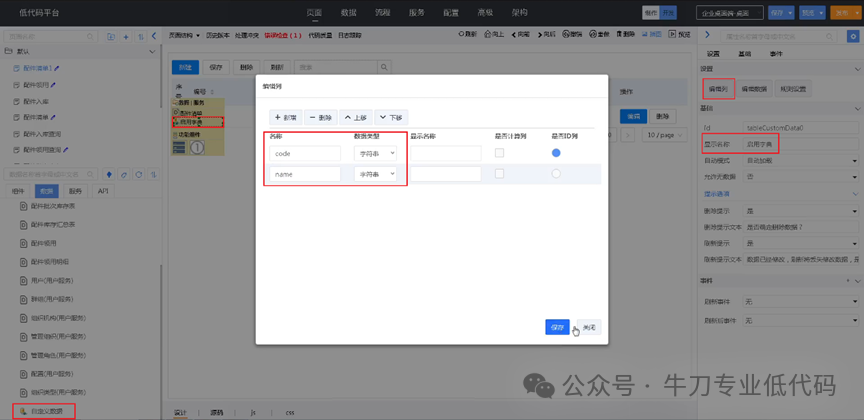Image resolution: width=864 pixels, height=420 pixels.
Task: Click the search icon beside the table search box
Action: 384,67
